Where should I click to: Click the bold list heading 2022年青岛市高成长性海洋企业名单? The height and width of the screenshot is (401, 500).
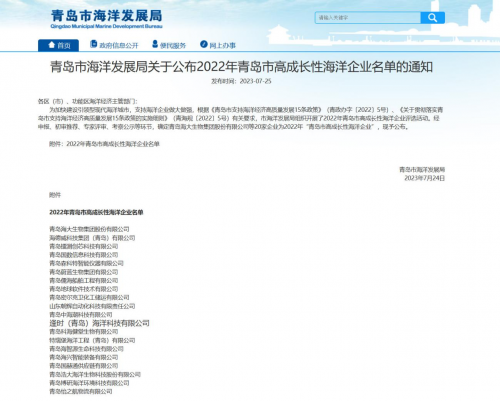coord(96,212)
